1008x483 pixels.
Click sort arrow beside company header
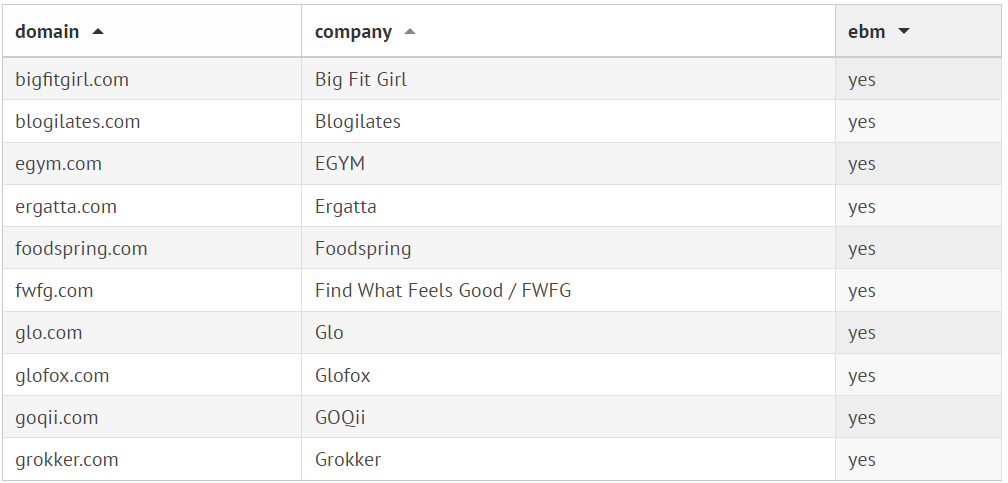pos(409,32)
